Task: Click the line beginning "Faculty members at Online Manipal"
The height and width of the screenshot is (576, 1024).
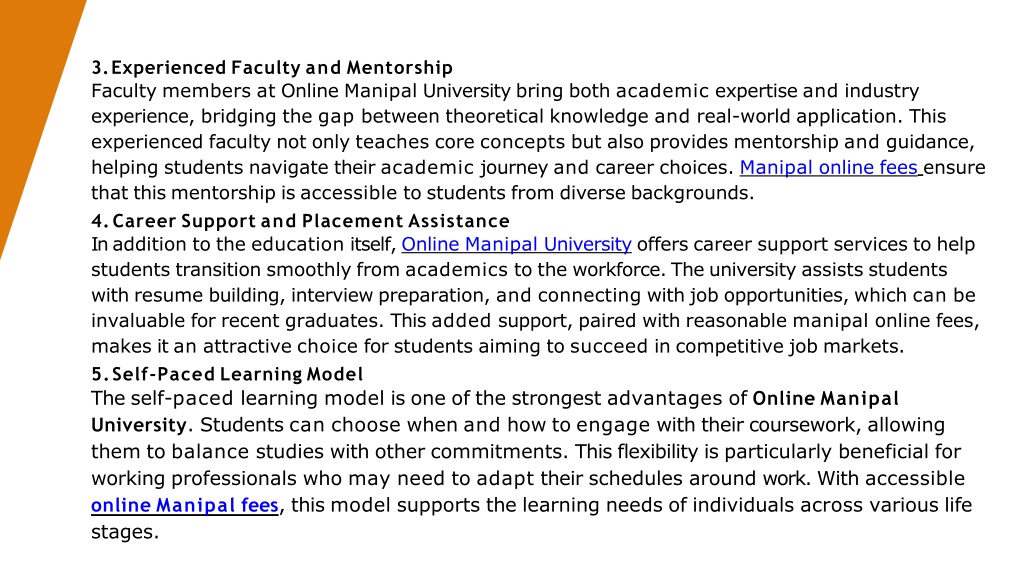Action: (x=505, y=91)
